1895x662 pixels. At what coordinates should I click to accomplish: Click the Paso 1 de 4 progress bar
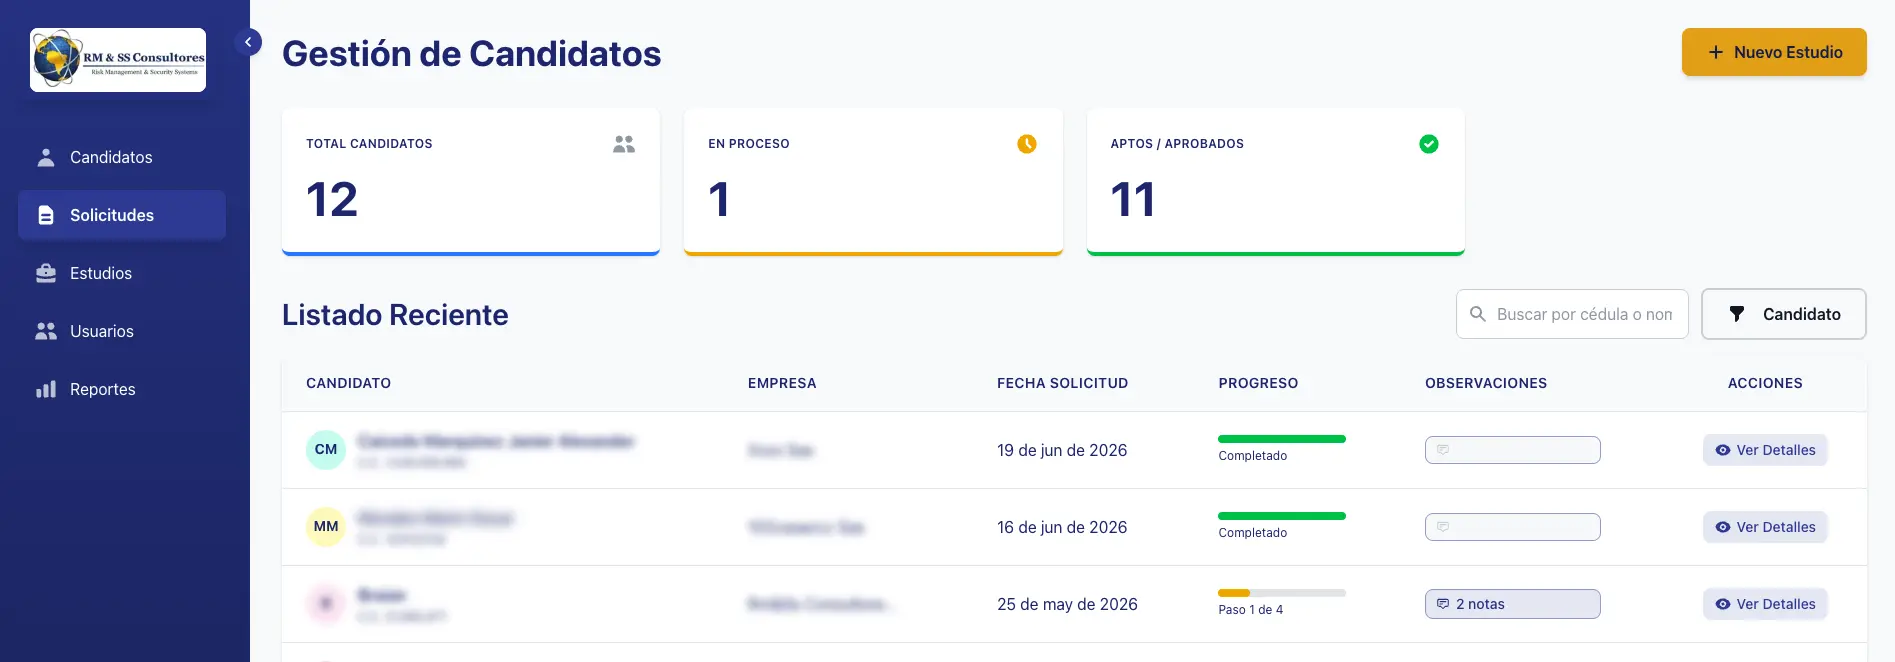1282,593
